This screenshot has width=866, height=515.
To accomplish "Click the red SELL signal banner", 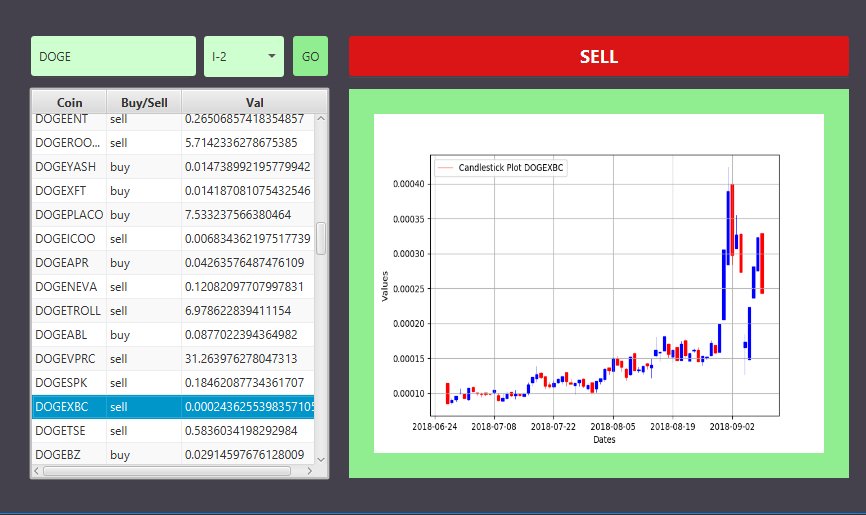I will point(599,56).
